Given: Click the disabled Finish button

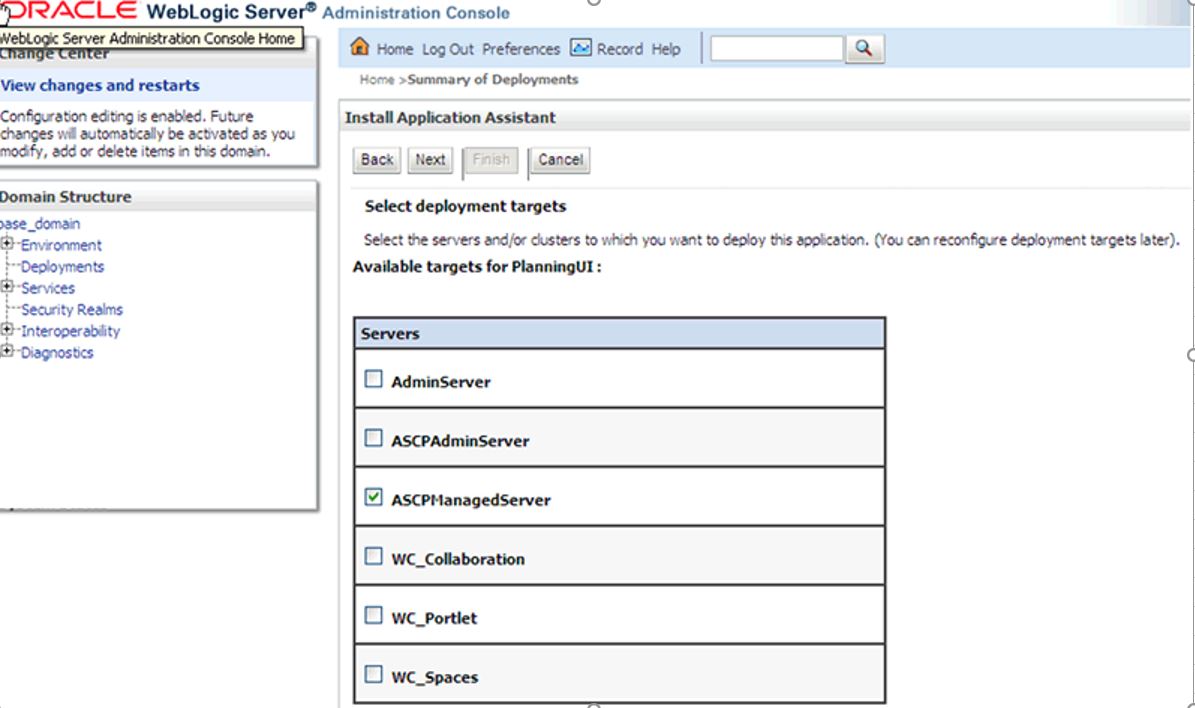Looking at the screenshot, I should click(491, 160).
